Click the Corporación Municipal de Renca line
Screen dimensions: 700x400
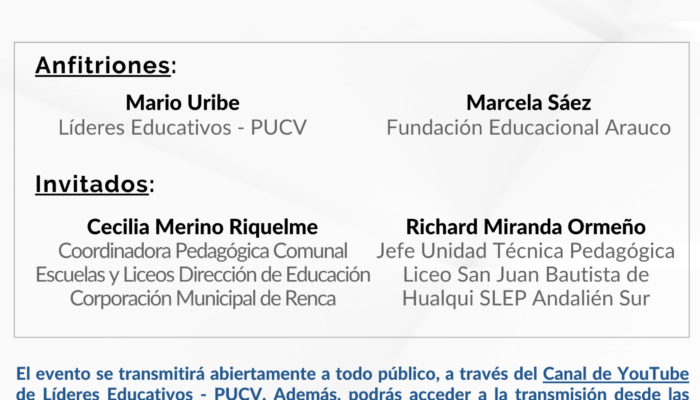pyautogui.click(x=203, y=298)
